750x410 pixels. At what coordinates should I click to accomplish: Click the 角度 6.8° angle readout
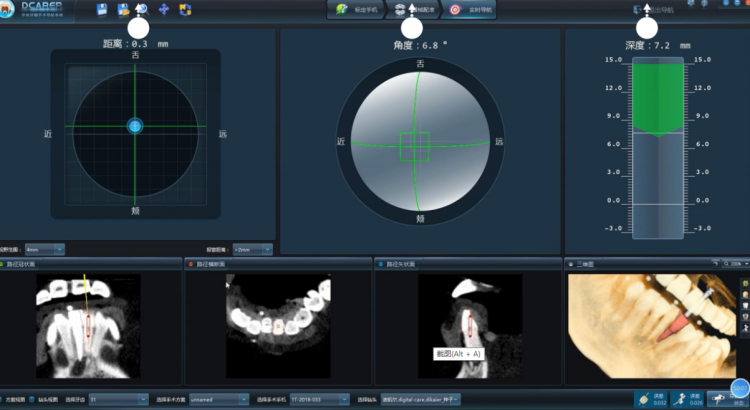pyautogui.click(x=420, y=45)
